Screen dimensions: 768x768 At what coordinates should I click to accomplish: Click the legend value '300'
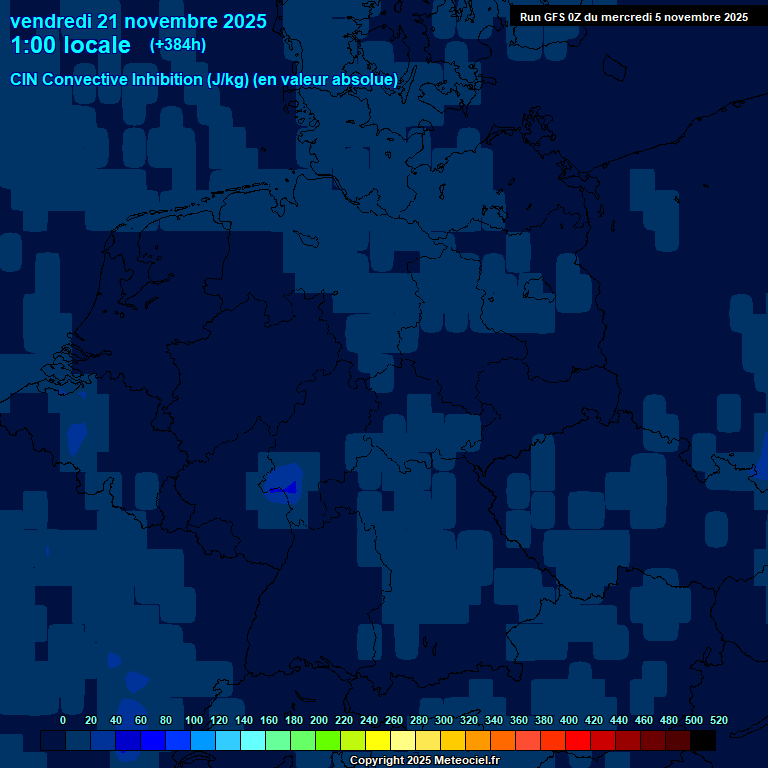[x=444, y=720]
